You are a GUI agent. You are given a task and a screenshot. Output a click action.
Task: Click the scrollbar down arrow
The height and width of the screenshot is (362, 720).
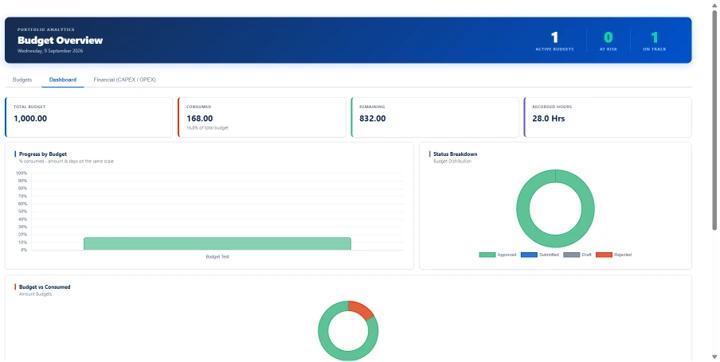coord(714,357)
